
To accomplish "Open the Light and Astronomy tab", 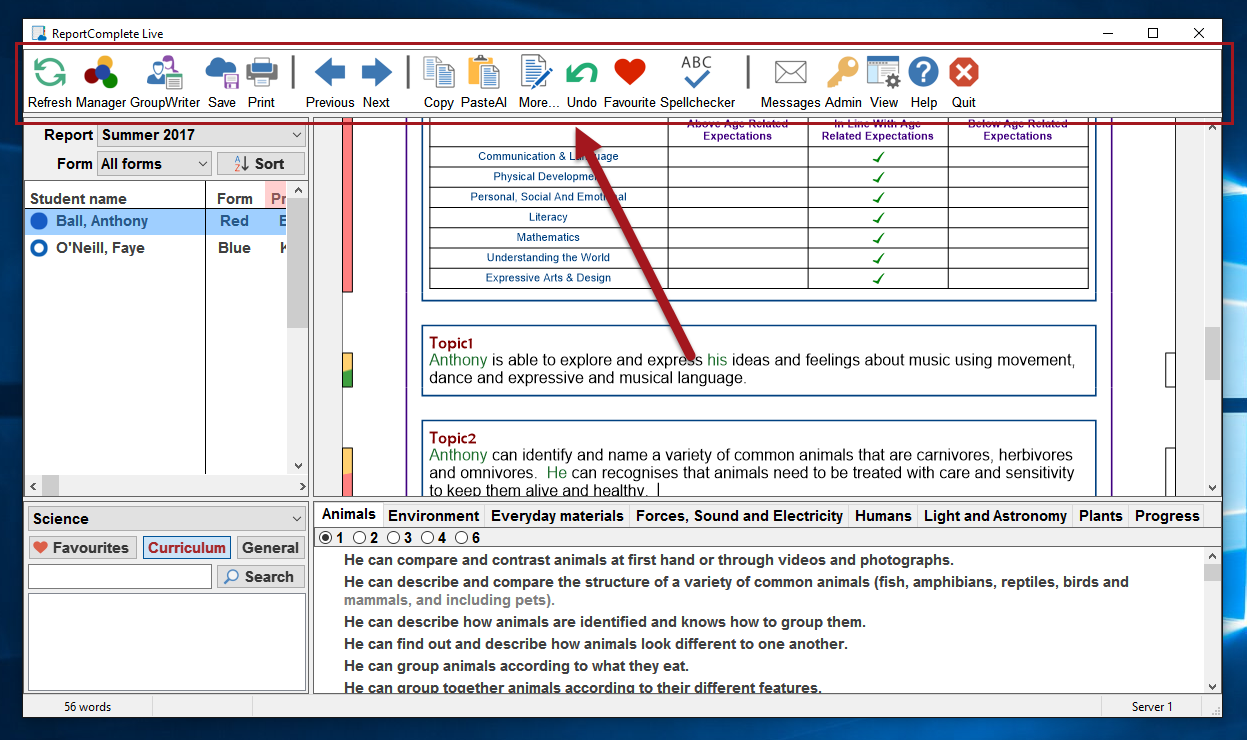I will [995, 516].
